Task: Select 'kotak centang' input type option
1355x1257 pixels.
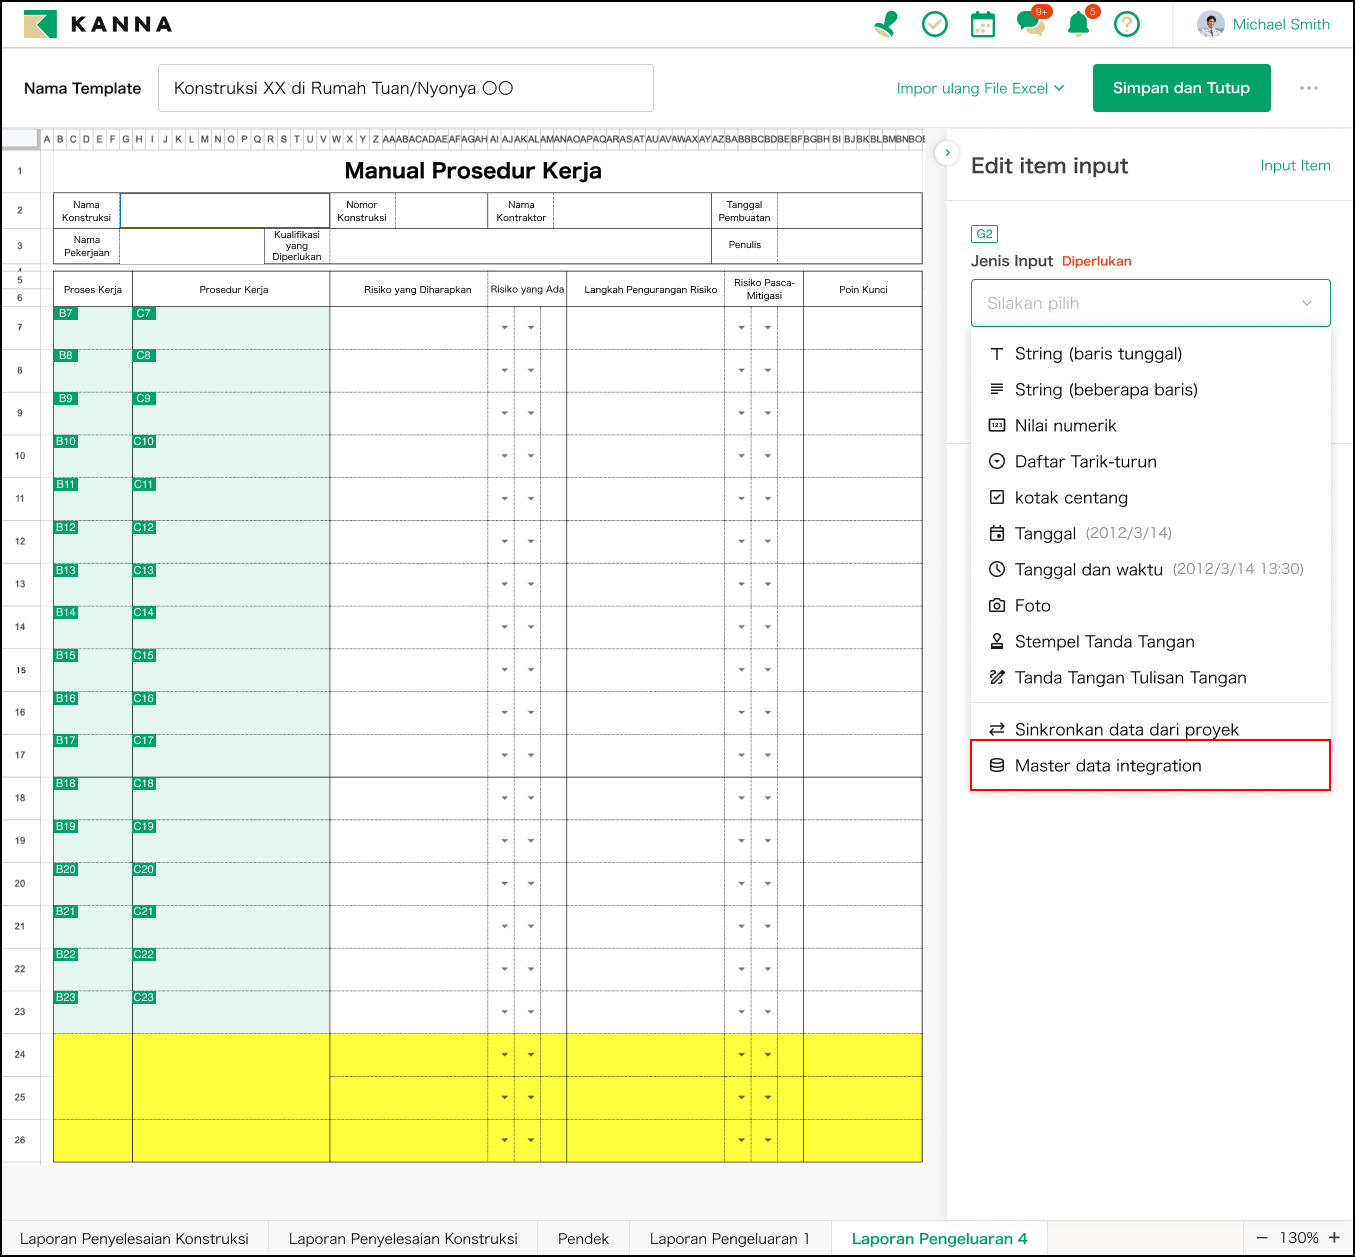Action: (x=1071, y=498)
